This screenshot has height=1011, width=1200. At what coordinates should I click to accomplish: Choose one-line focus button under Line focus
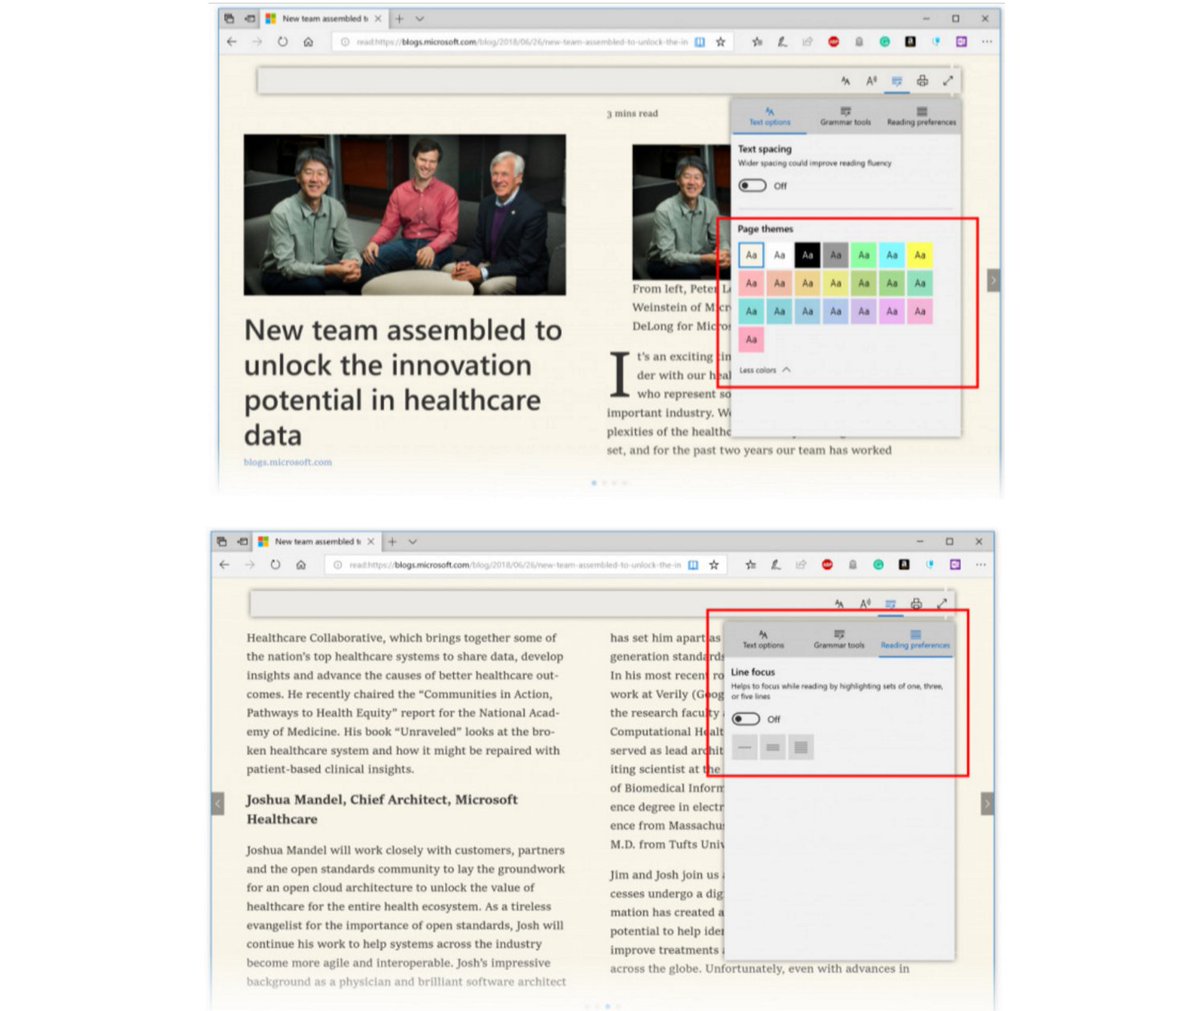[744, 747]
